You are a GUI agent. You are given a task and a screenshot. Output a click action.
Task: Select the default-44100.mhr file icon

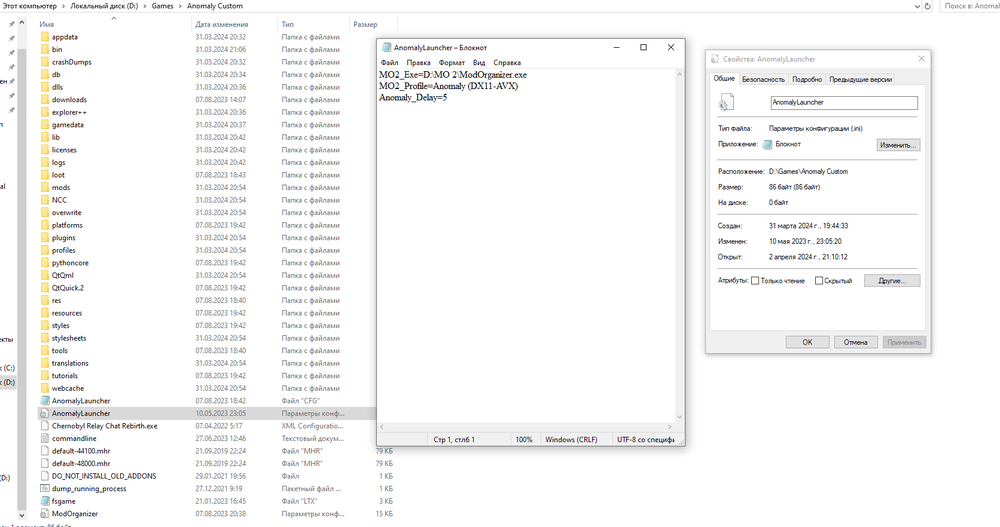[x=45, y=451]
